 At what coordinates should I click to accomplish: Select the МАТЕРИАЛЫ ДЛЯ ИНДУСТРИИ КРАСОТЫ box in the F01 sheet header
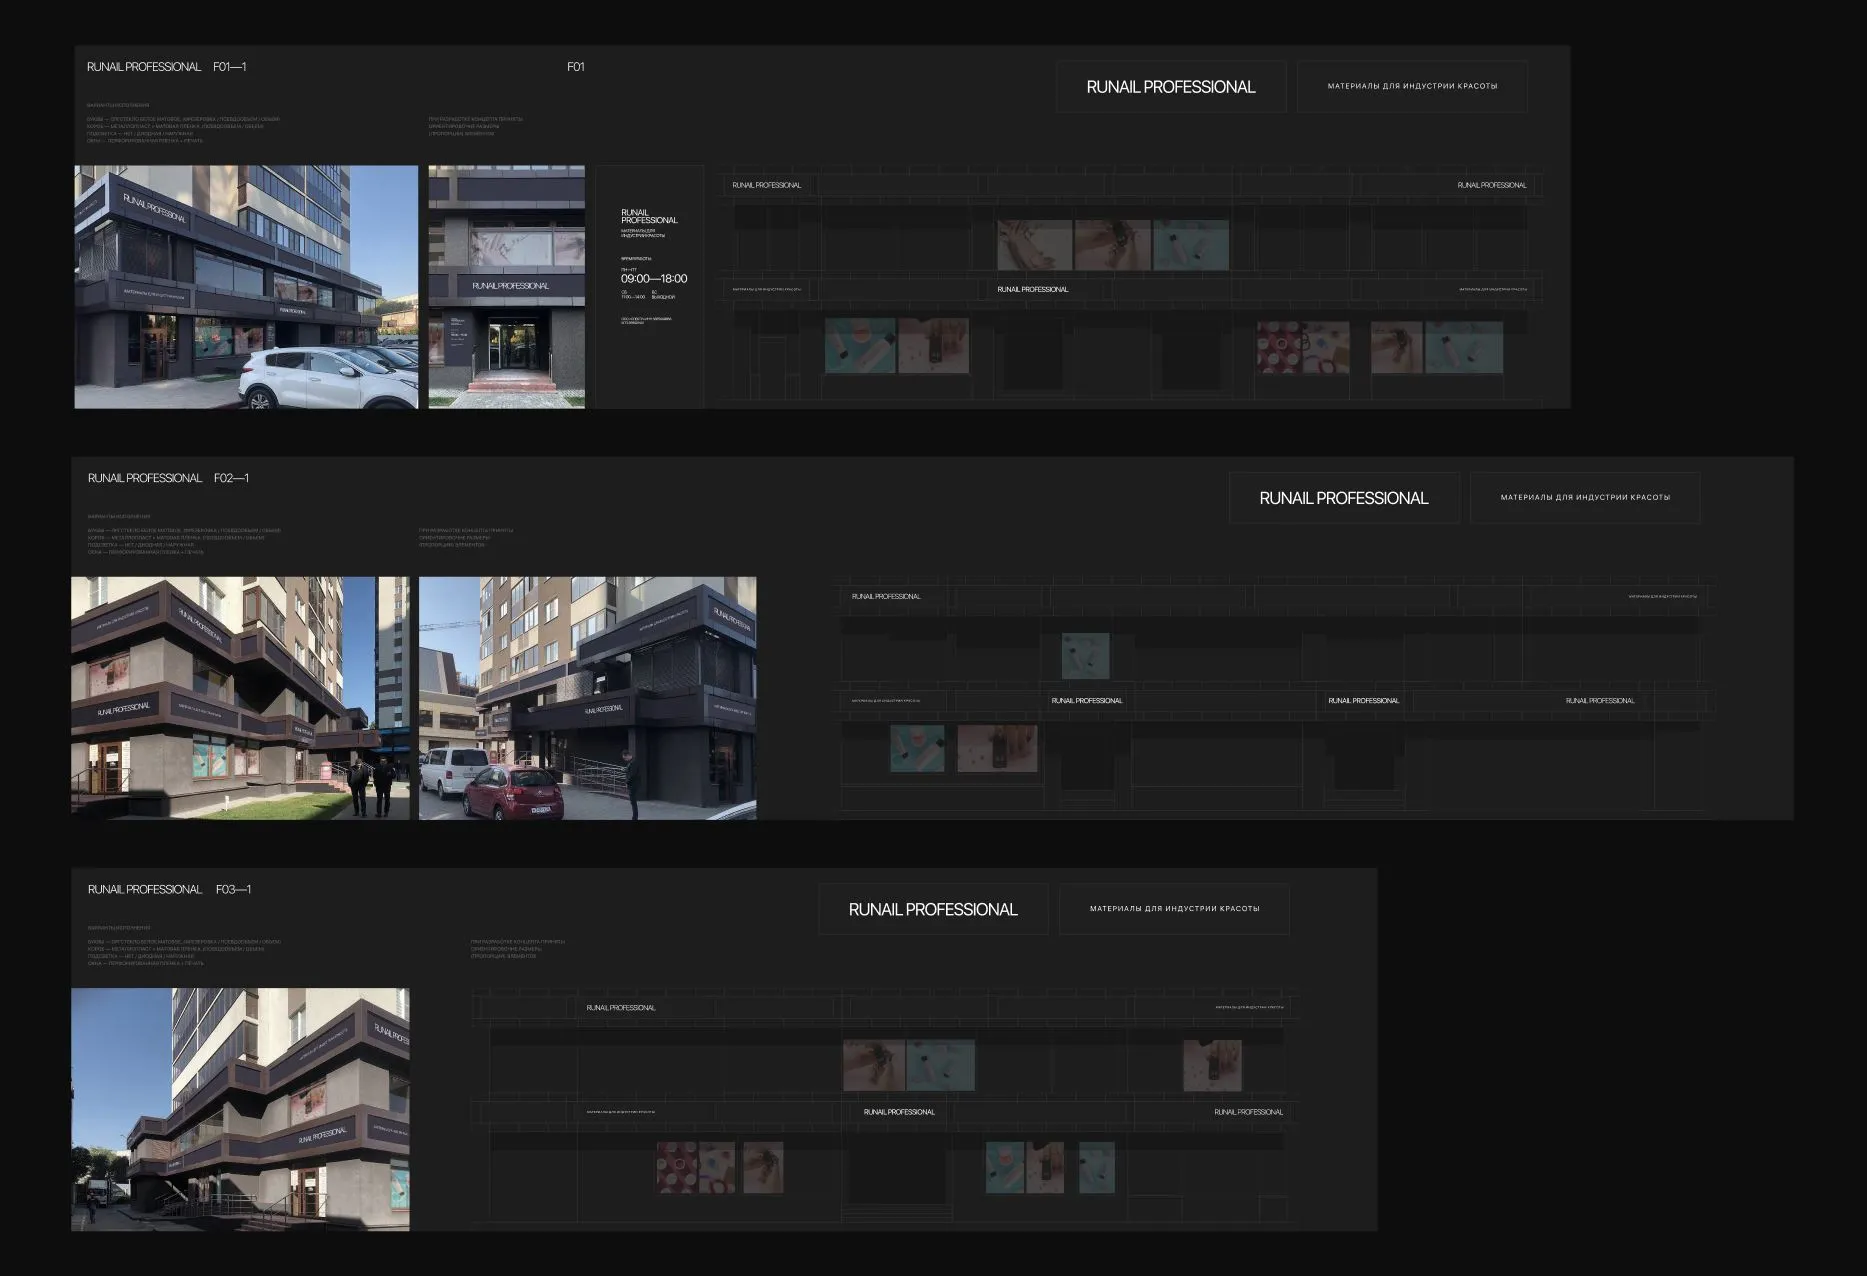(1412, 87)
